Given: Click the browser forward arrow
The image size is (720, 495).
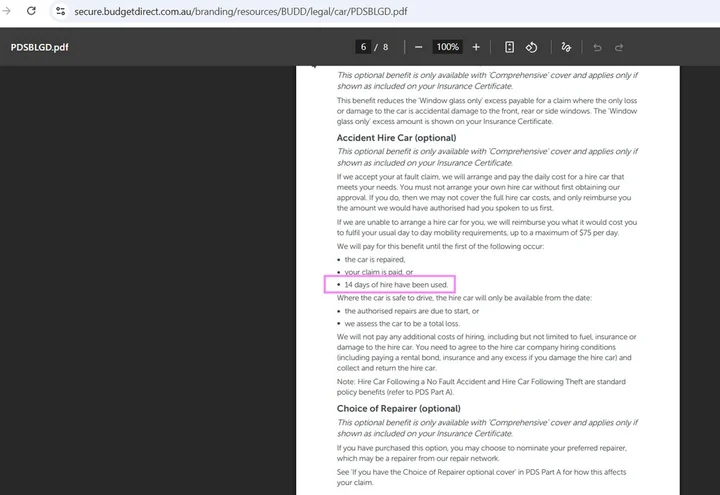Looking at the screenshot, I should [5, 10].
